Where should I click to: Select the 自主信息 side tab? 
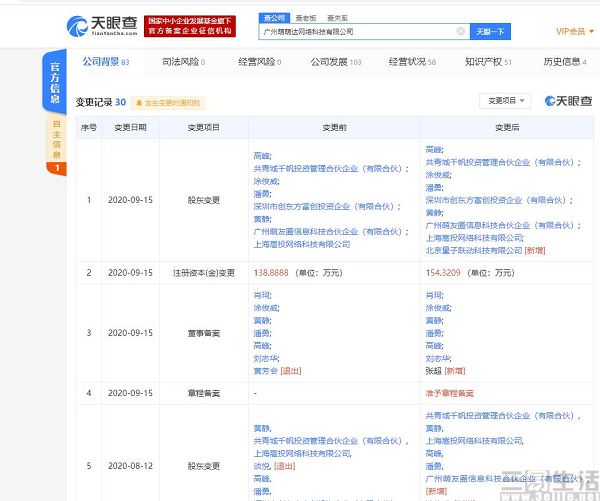[x=57, y=139]
